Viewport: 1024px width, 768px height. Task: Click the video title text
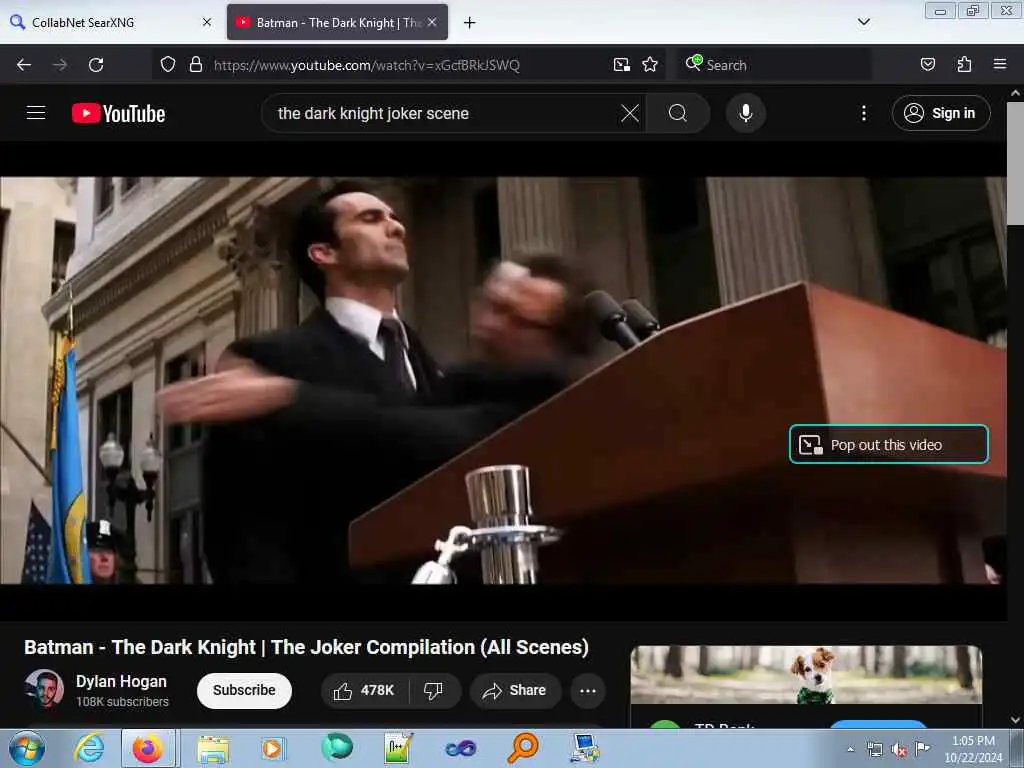point(306,647)
